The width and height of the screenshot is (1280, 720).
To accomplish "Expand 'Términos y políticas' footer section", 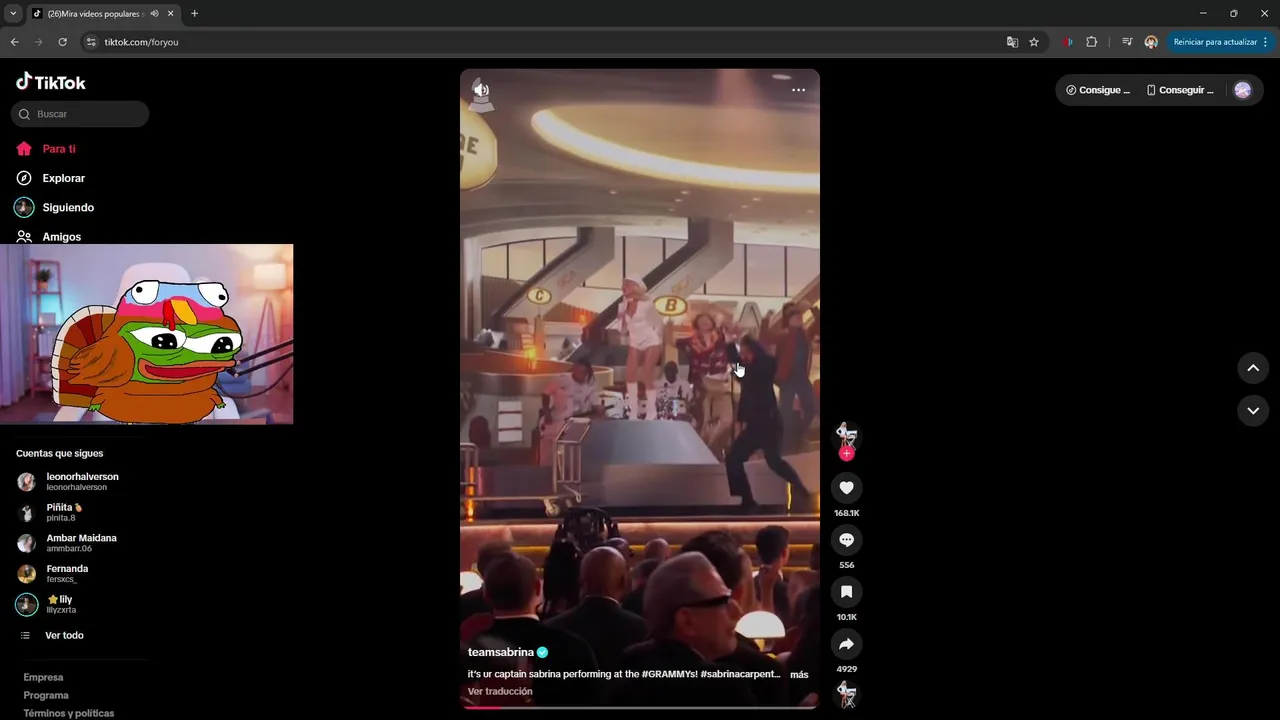I will 69,714.
